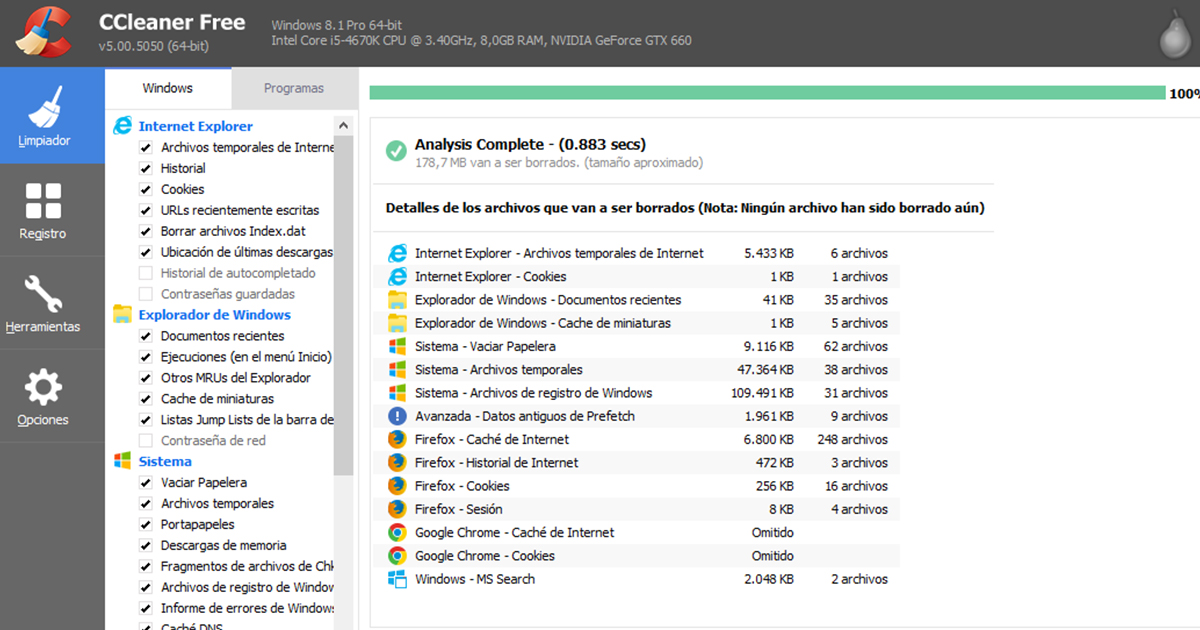The height and width of the screenshot is (630, 1200).
Task: Click 'Google Chrome - Cookies' row text
Action: [x=484, y=556]
